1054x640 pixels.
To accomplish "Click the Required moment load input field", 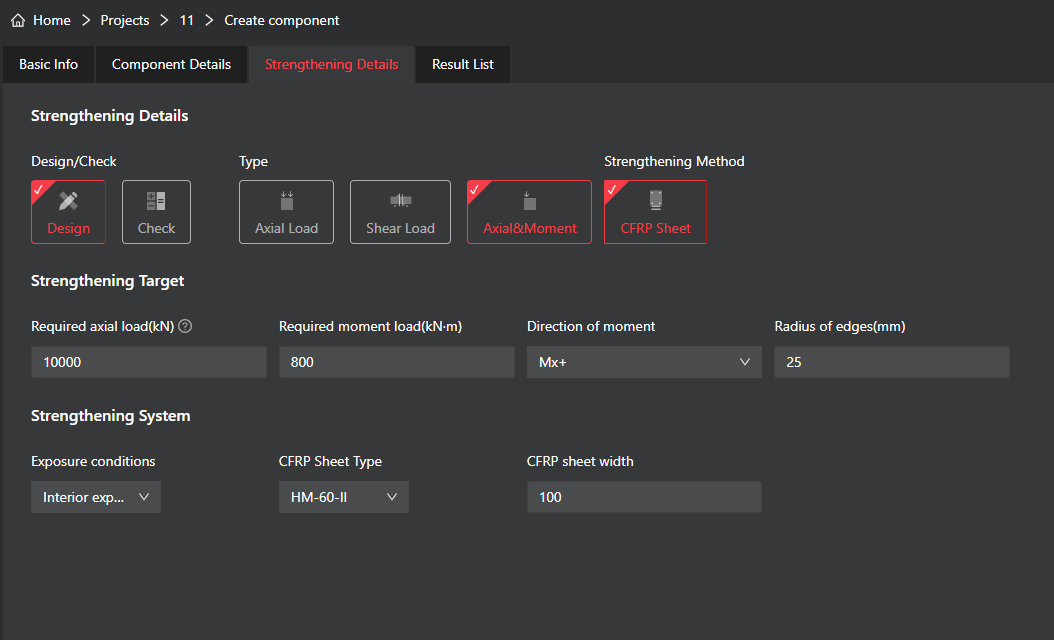I will [396, 362].
